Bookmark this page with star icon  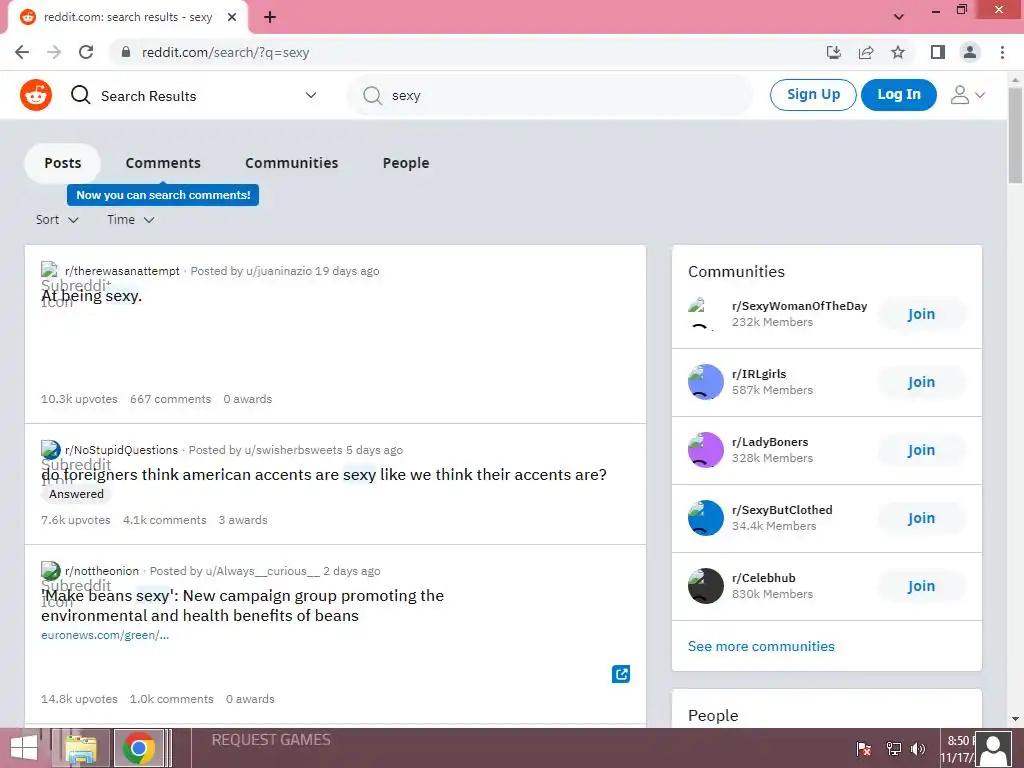(x=898, y=52)
